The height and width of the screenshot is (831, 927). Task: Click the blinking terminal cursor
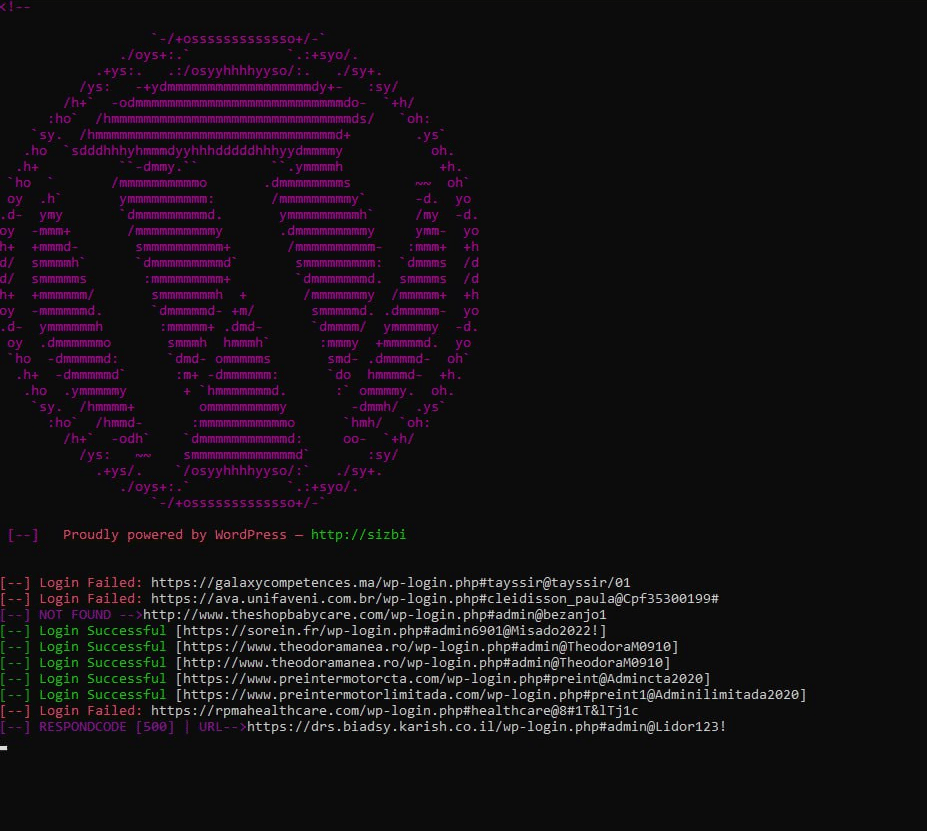click(4, 745)
